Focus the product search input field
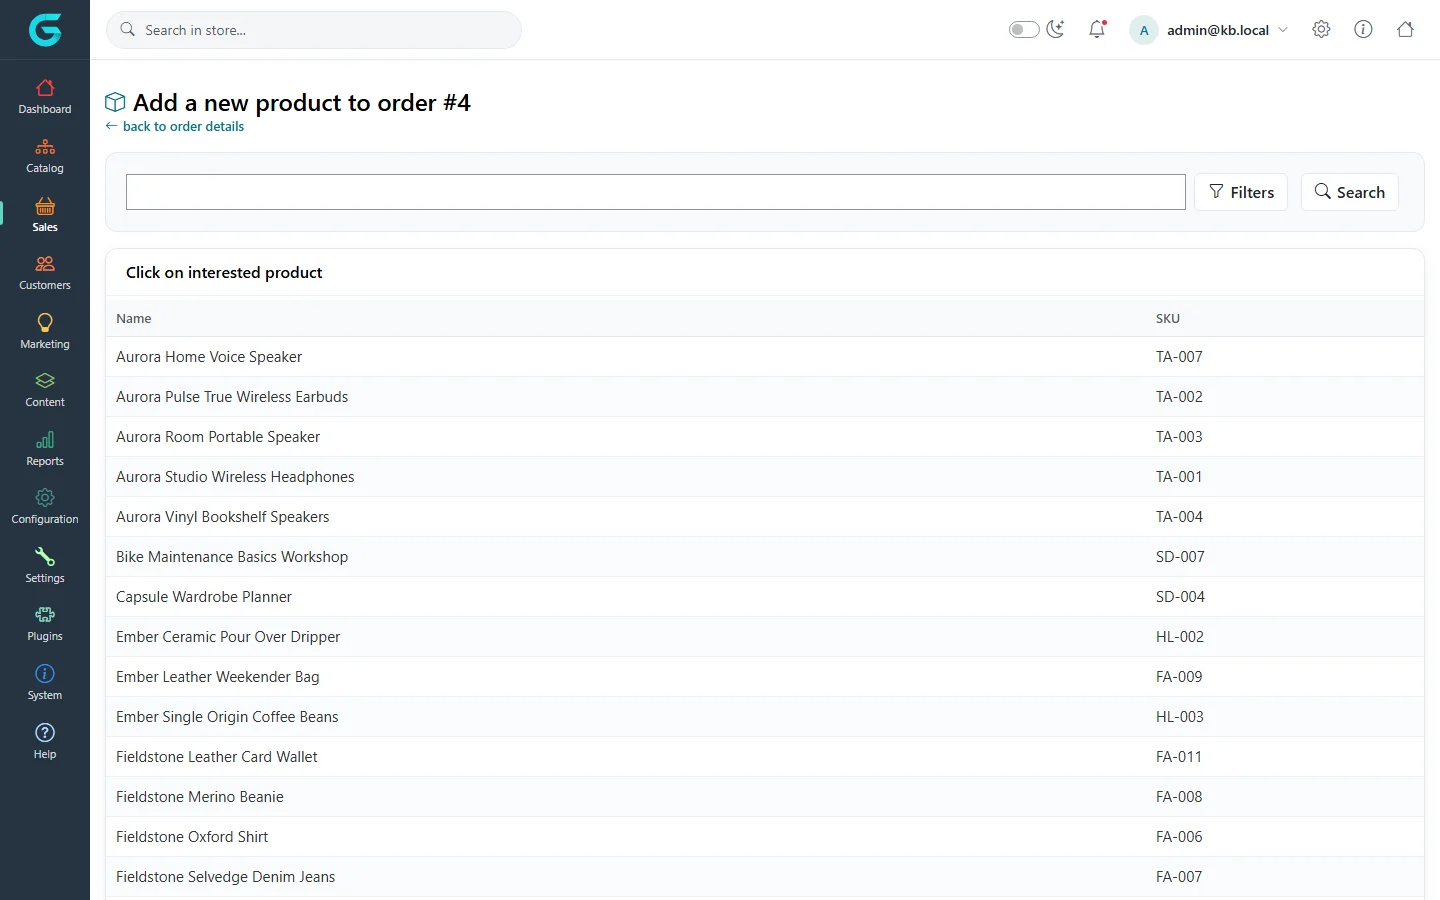The width and height of the screenshot is (1440, 900). click(656, 192)
